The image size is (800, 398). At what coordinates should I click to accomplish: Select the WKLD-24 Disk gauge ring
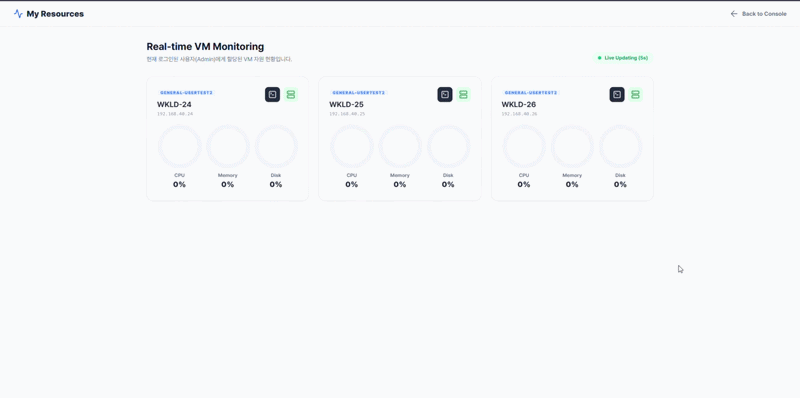[276, 146]
